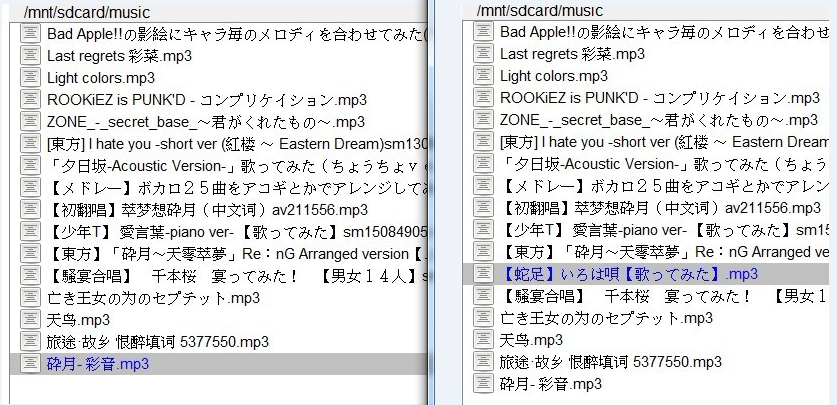Click file icon beside 【蛇足】いろは唄 in right list
837x405 pixels.
(x=483, y=274)
